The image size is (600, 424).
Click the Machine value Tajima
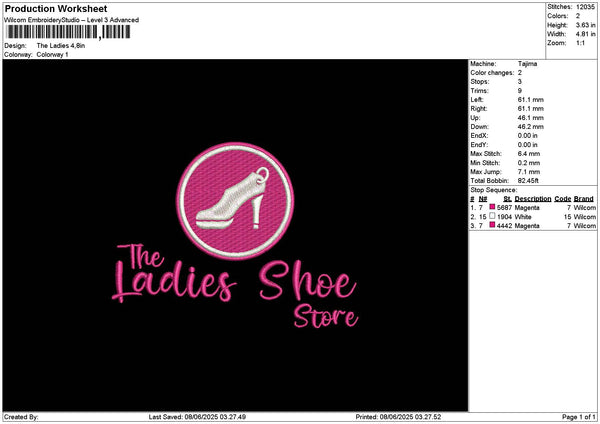tap(527, 64)
